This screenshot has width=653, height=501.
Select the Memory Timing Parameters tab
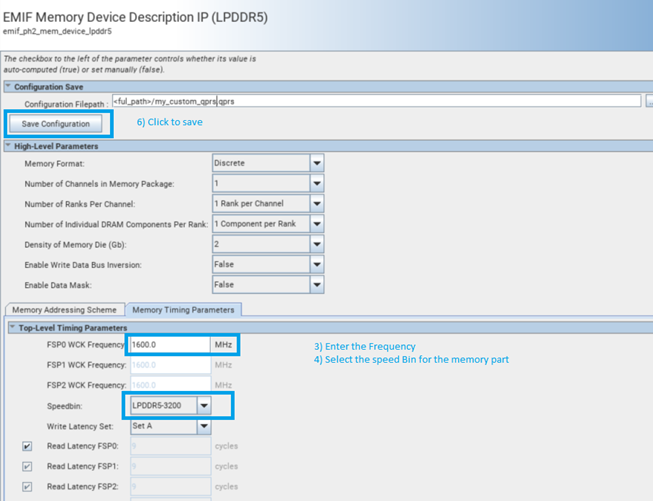tap(183, 310)
